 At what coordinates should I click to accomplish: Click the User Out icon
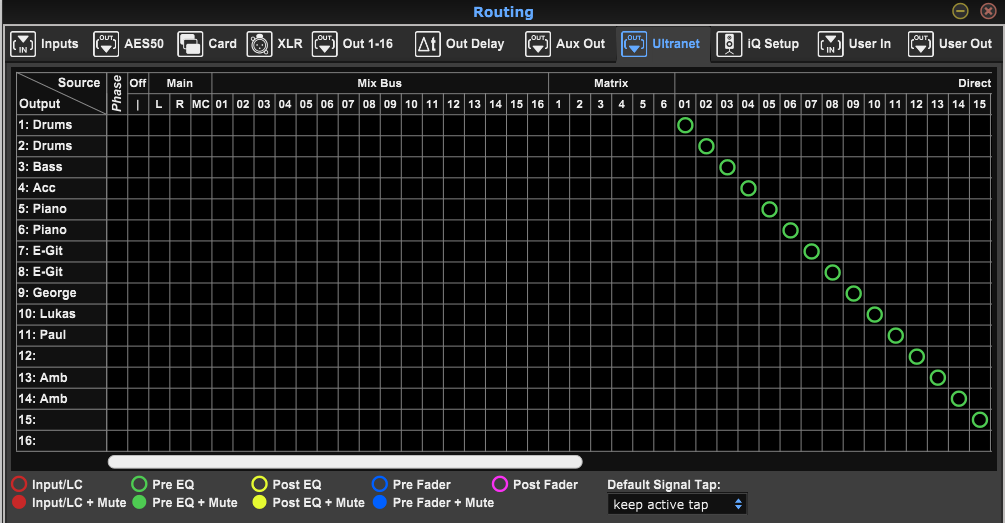click(x=920, y=44)
